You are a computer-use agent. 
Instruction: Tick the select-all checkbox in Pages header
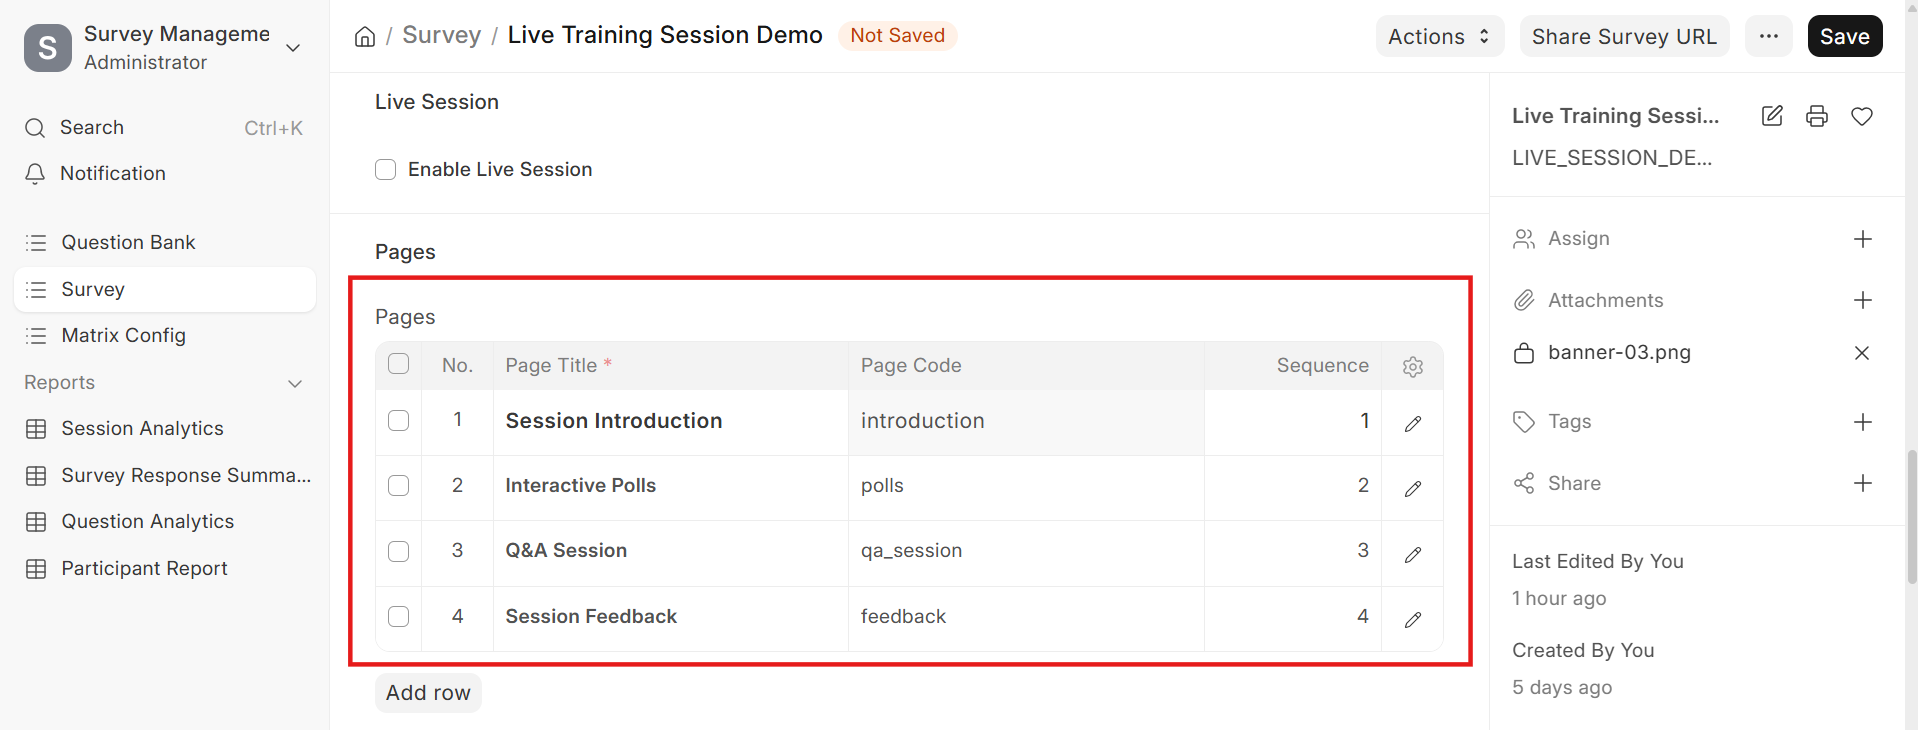coord(398,364)
